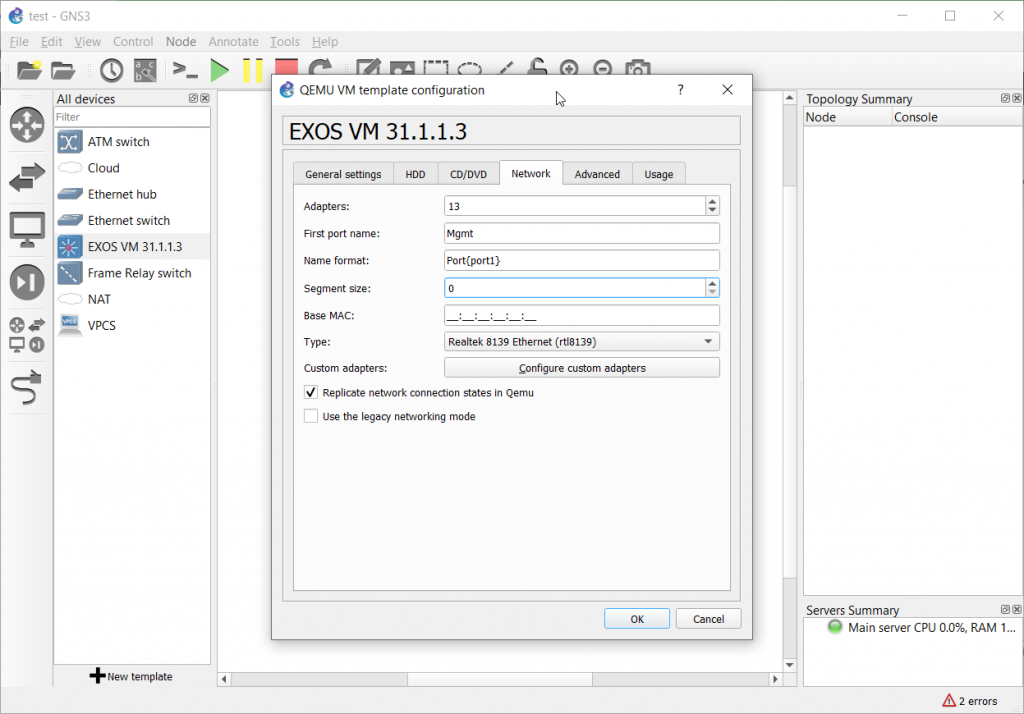Image resolution: width=1024 pixels, height=714 pixels.
Task: Sort Topology Summary by Console column
Action: pos(956,117)
